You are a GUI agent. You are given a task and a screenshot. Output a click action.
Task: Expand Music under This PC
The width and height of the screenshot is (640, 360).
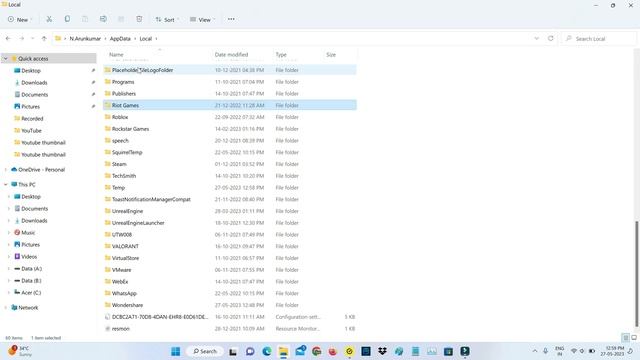click(x=9, y=233)
